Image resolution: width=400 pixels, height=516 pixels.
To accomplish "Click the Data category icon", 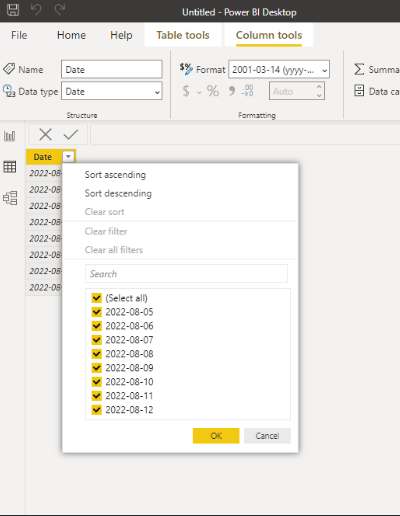I will (359, 91).
